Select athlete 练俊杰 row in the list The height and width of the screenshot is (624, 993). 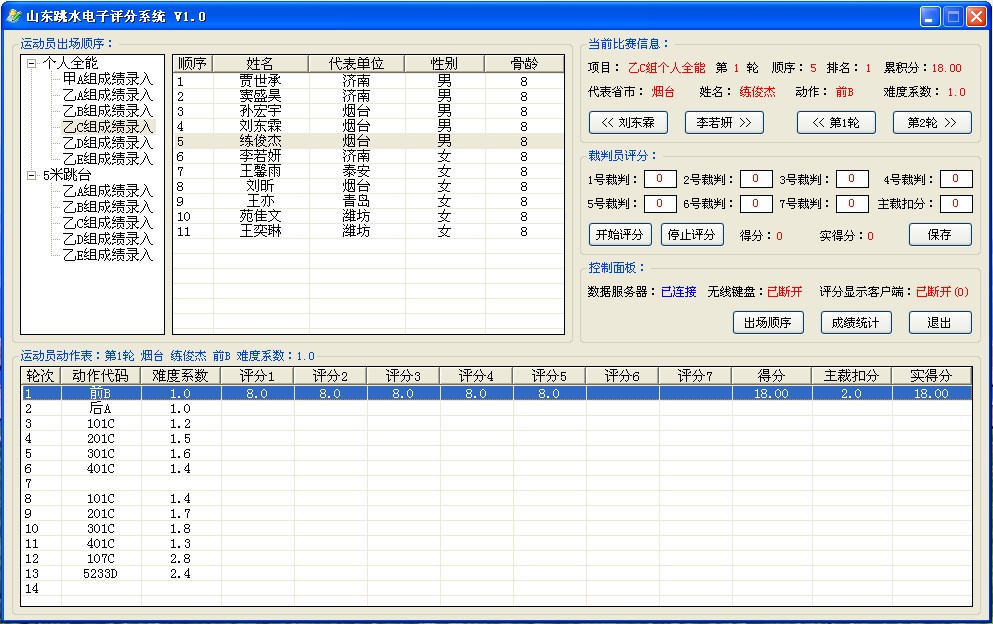[x=369, y=141]
